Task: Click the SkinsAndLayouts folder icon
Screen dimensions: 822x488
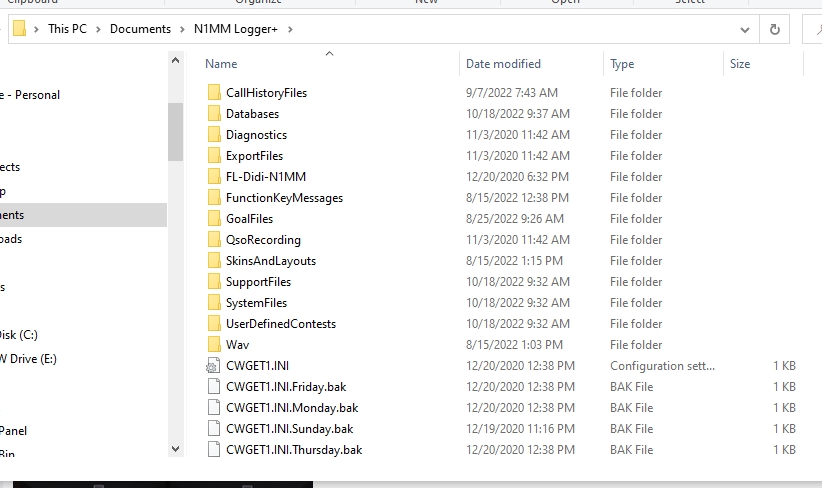Action: (x=214, y=260)
